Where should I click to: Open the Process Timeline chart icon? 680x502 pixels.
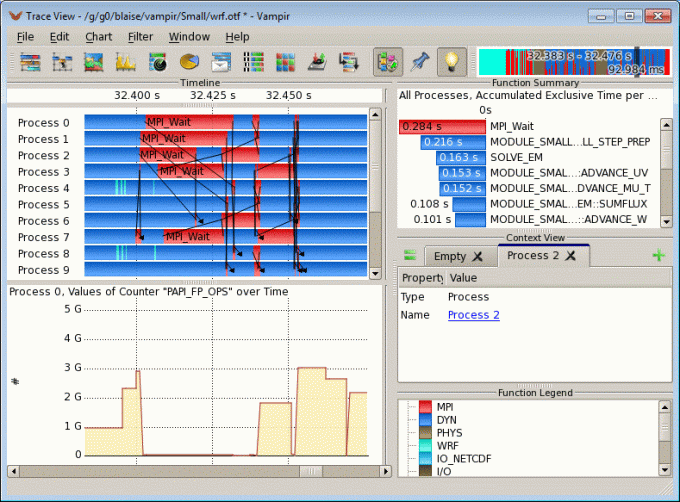click(x=62, y=62)
